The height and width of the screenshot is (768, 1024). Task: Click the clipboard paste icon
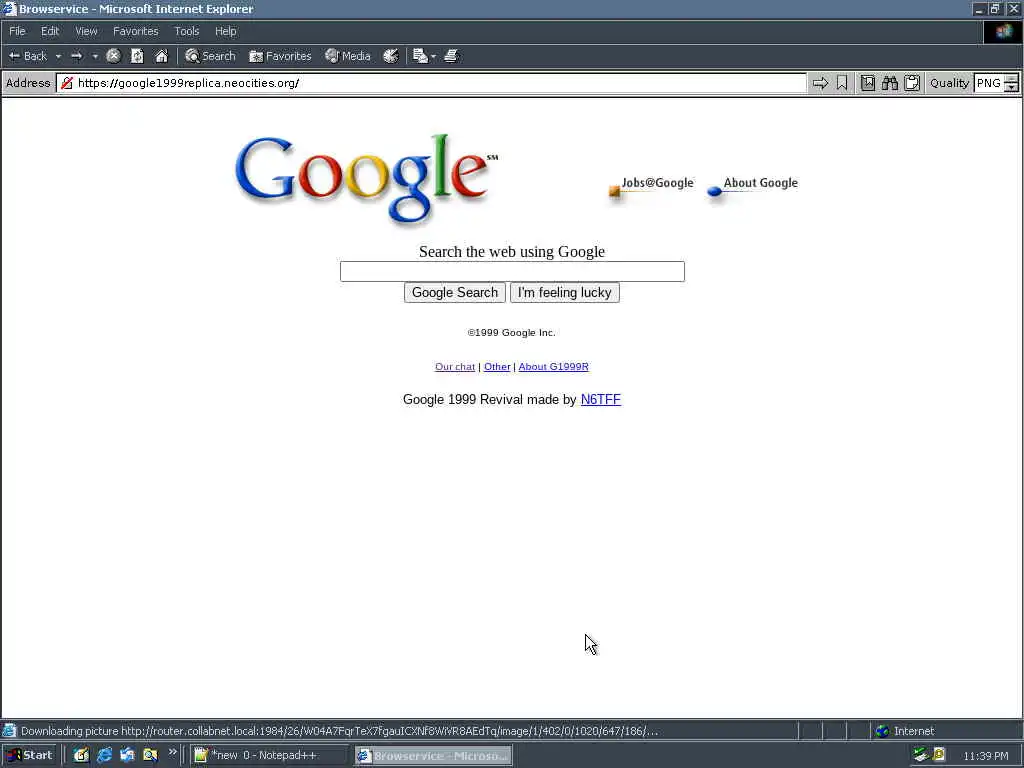pos(912,83)
